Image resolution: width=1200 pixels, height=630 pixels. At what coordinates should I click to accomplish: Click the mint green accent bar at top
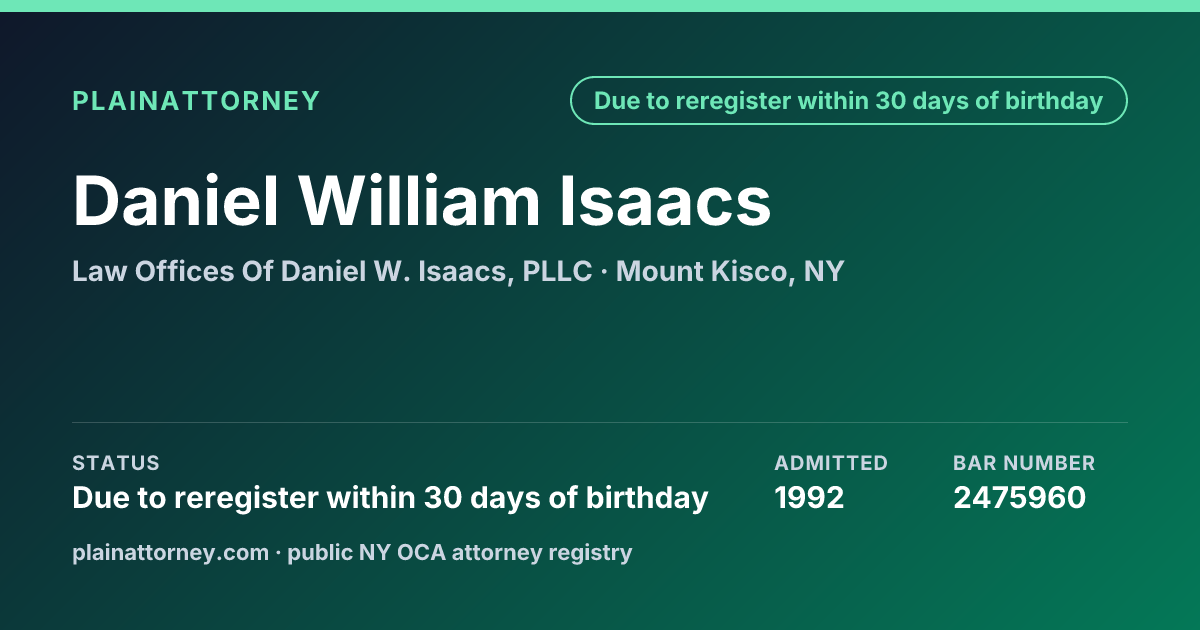tap(600, 6)
